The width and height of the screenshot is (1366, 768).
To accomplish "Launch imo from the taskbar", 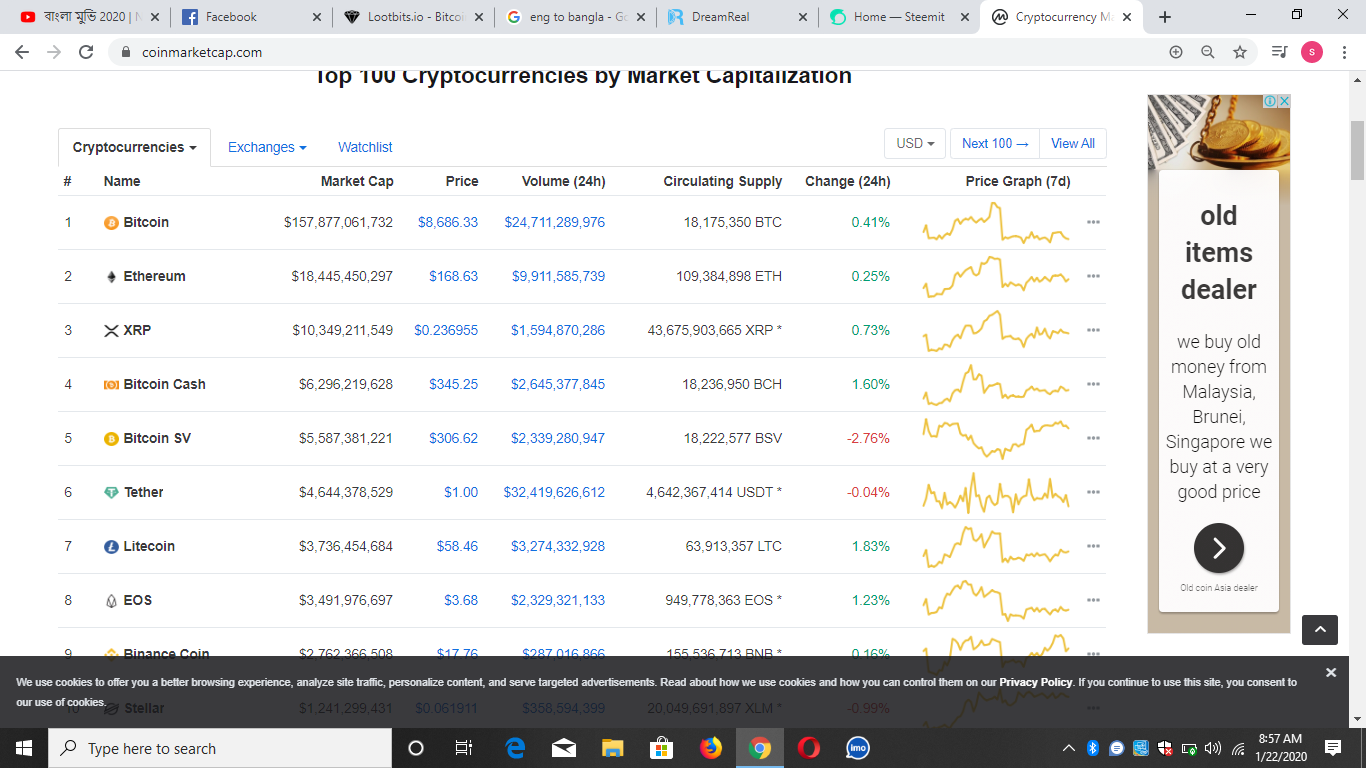I will 857,747.
